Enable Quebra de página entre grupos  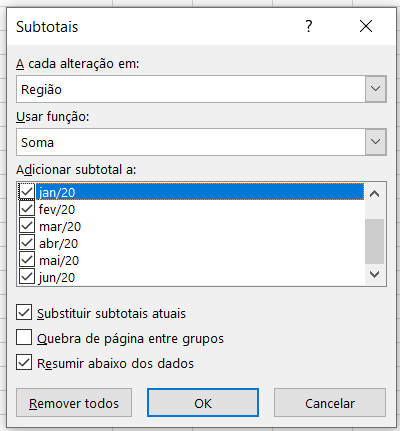pos(24,337)
